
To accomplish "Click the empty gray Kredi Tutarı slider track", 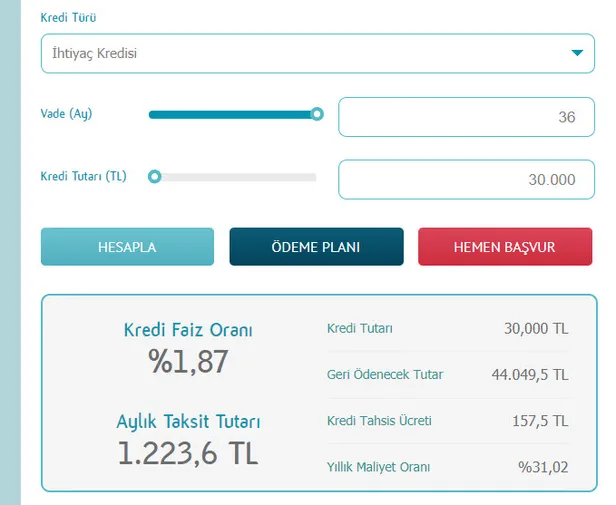I will click(x=240, y=177).
